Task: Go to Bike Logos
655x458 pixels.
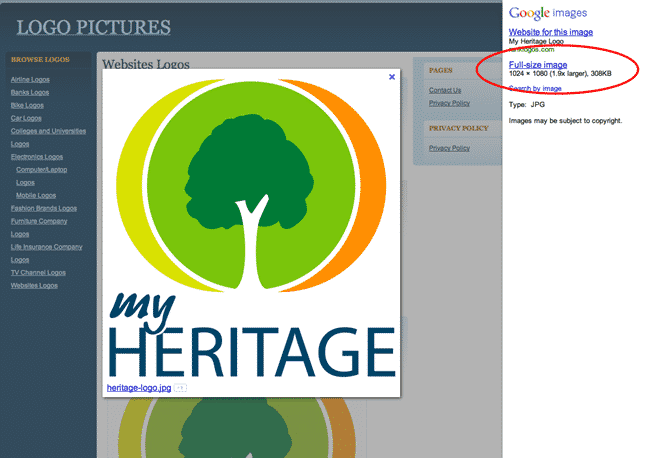Action: (x=27, y=105)
